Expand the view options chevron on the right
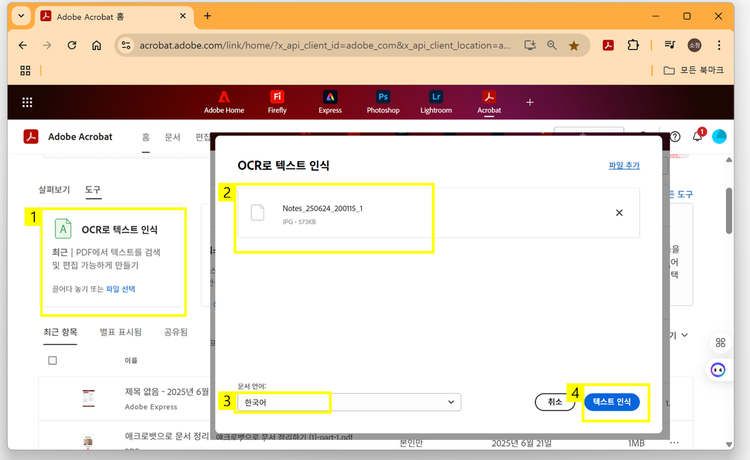 [x=684, y=335]
